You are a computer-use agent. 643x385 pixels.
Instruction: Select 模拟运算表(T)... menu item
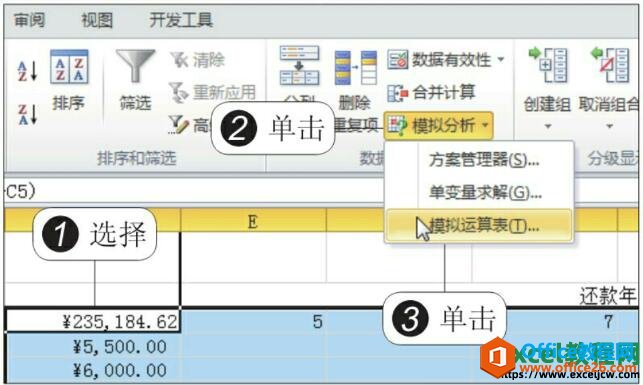click(479, 225)
